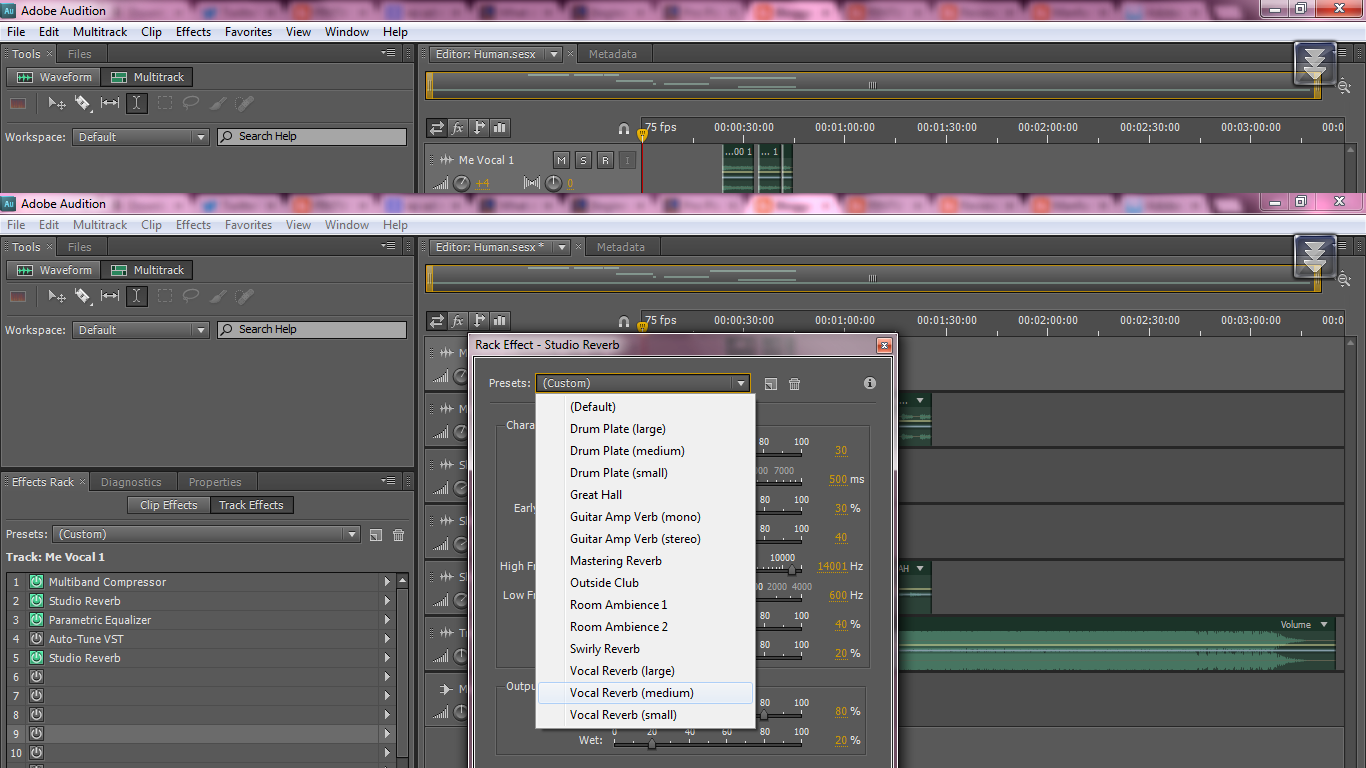Arm Me Vocal 1 for recording

(605, 160)
